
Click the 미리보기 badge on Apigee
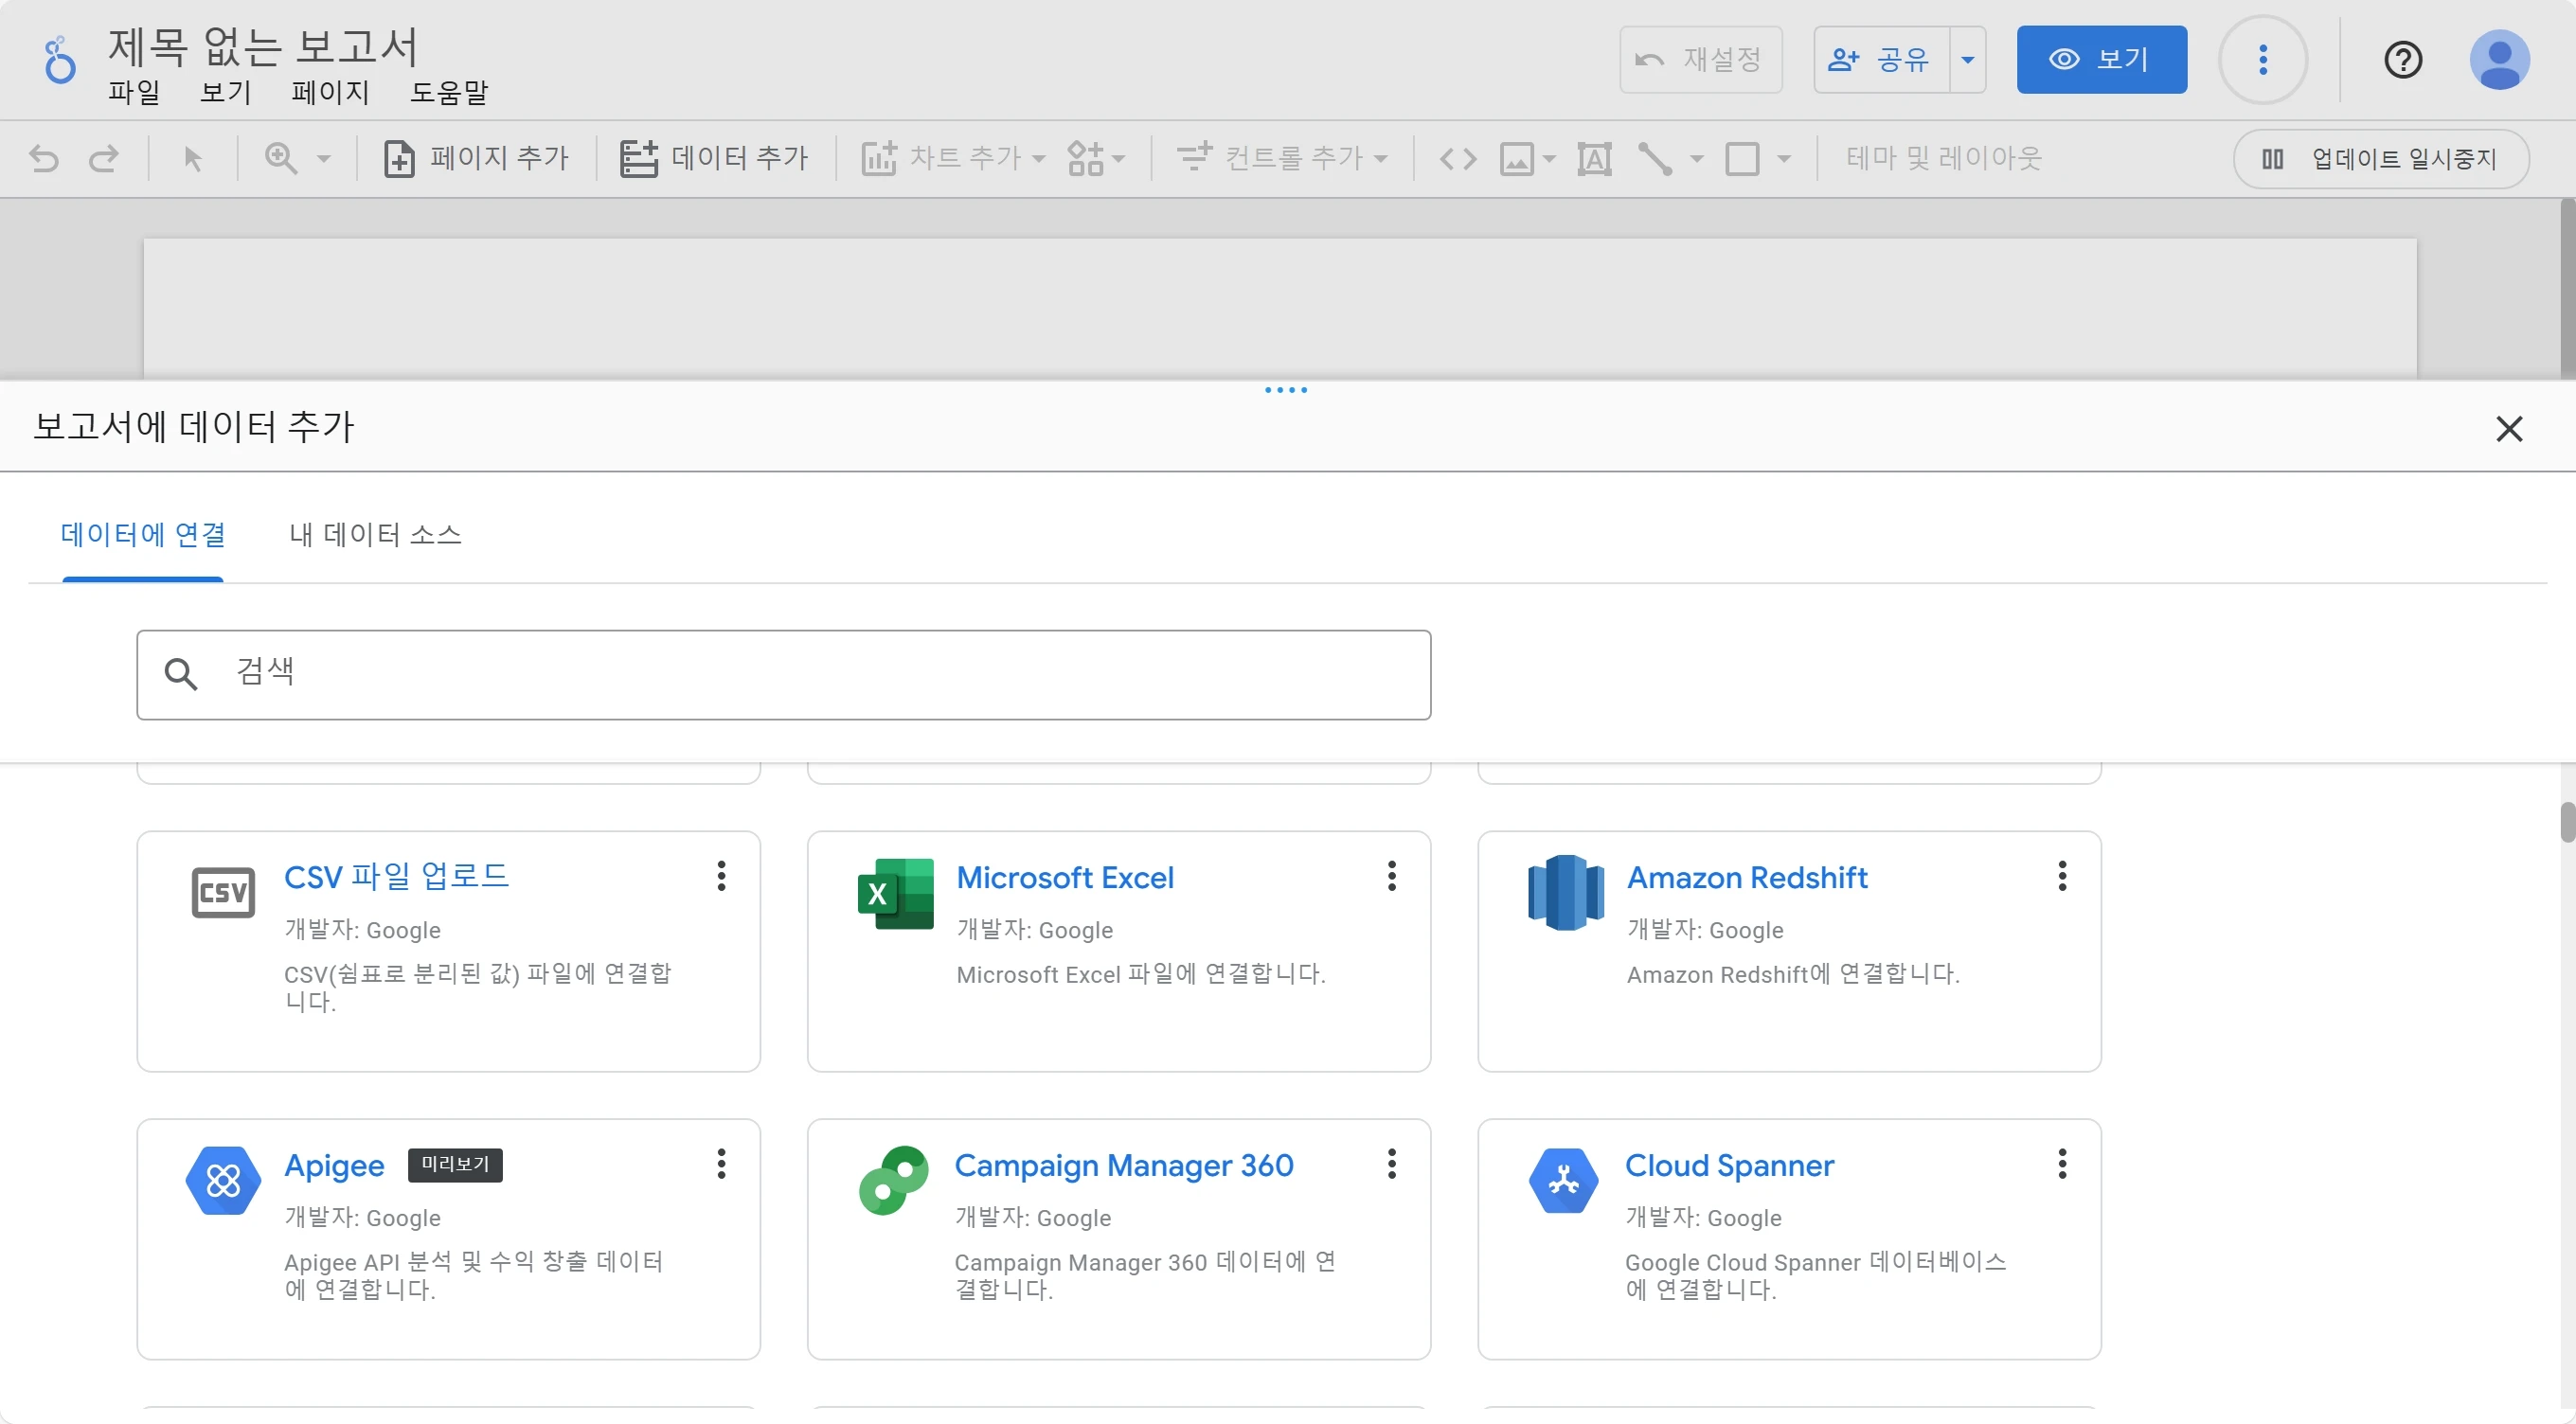point(455,1164)
